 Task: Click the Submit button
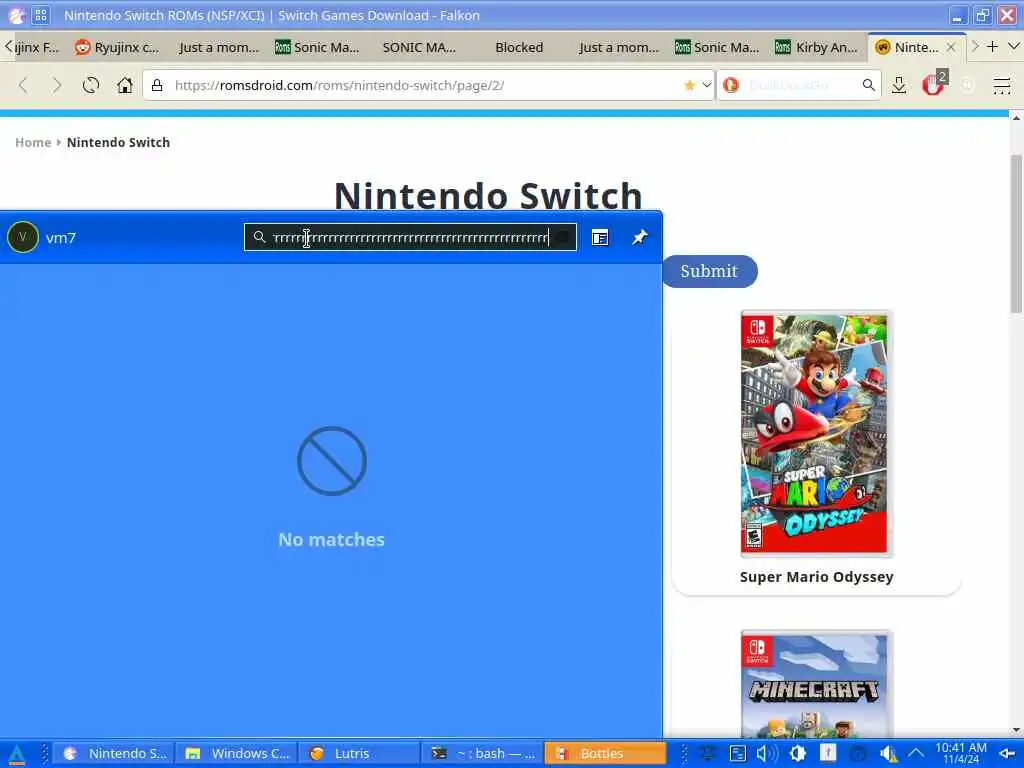click(x=709, y=271)
